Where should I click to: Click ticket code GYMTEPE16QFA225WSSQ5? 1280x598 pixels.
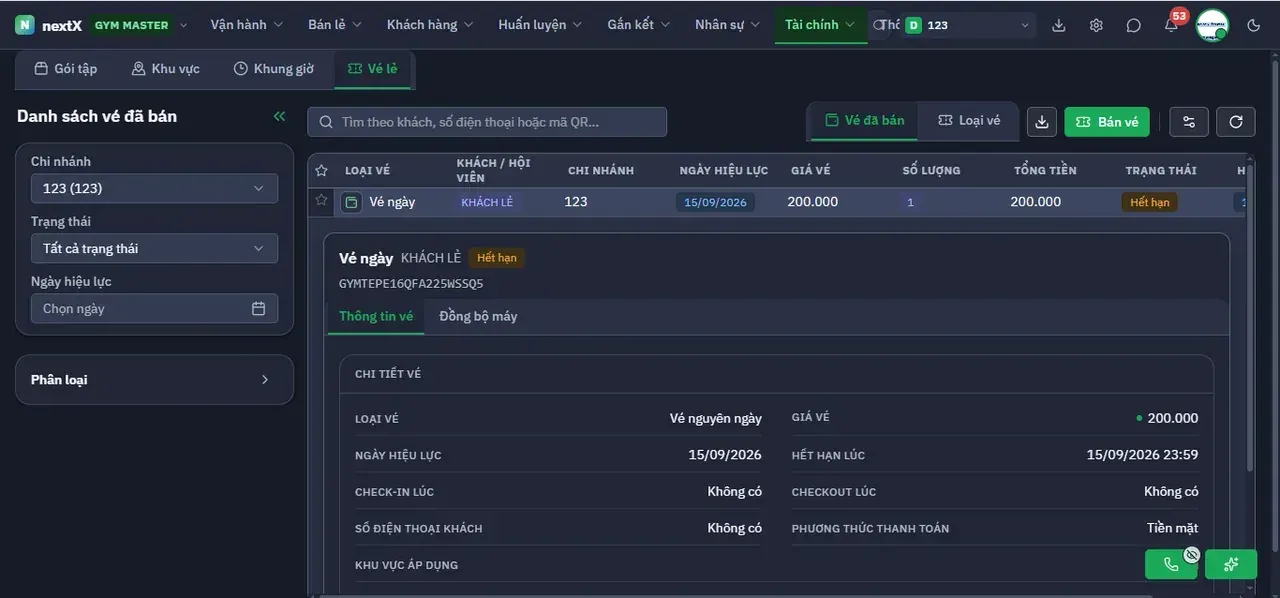point(411,283)
